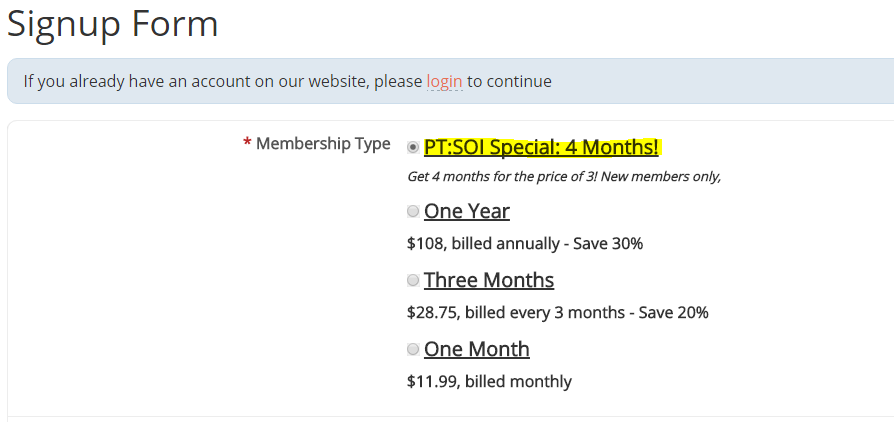Click the 'Membership Type' field label

pos(323,144)
